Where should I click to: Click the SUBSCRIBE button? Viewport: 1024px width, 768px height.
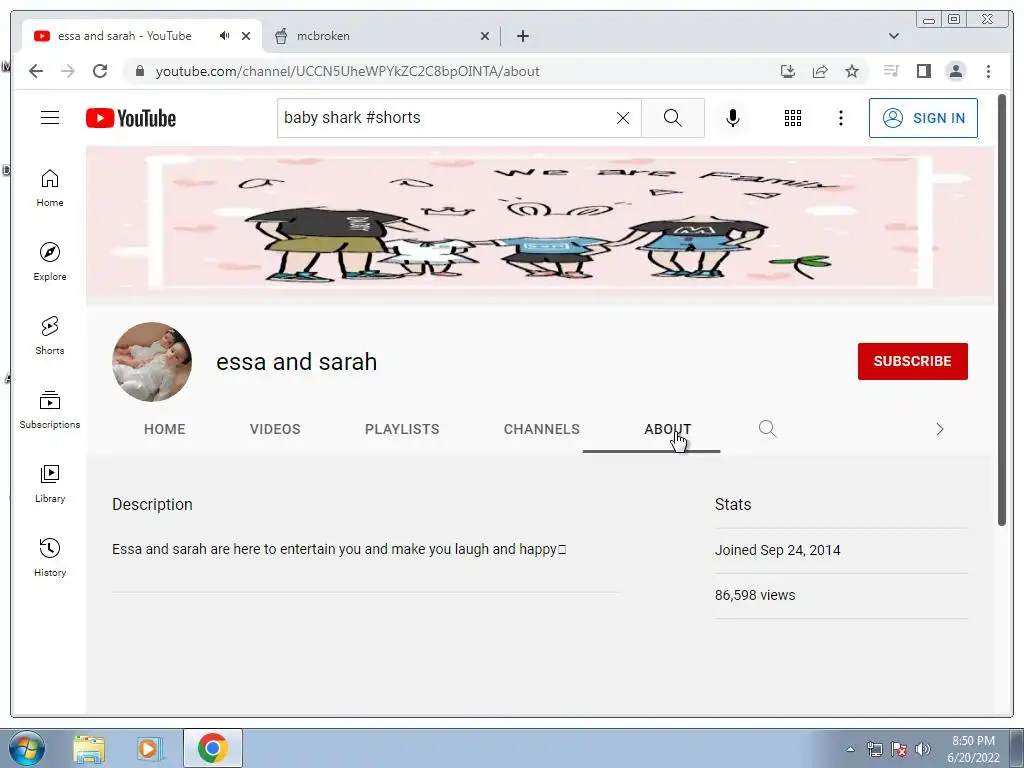point(912,361)
